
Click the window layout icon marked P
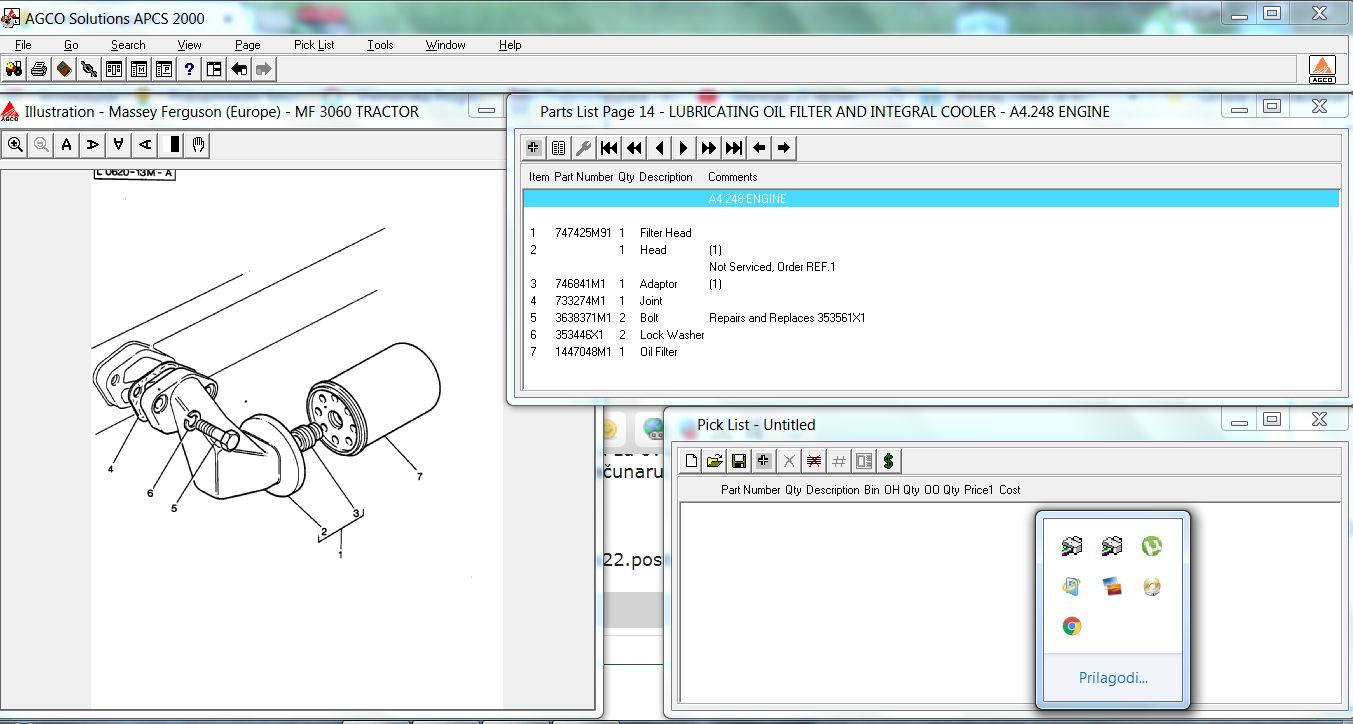click(164, 69)
